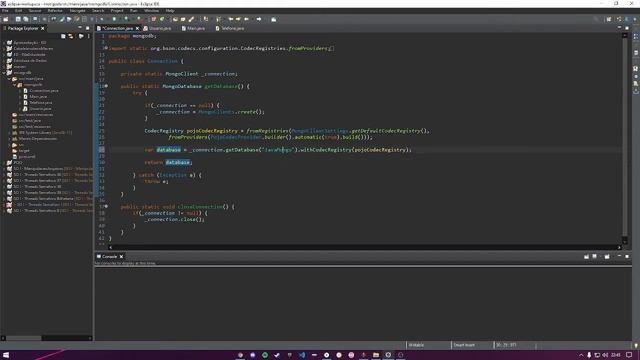Click the 'Smart Insert' status bar field
This screenshot has height=360, width=640.
[464, 345]
